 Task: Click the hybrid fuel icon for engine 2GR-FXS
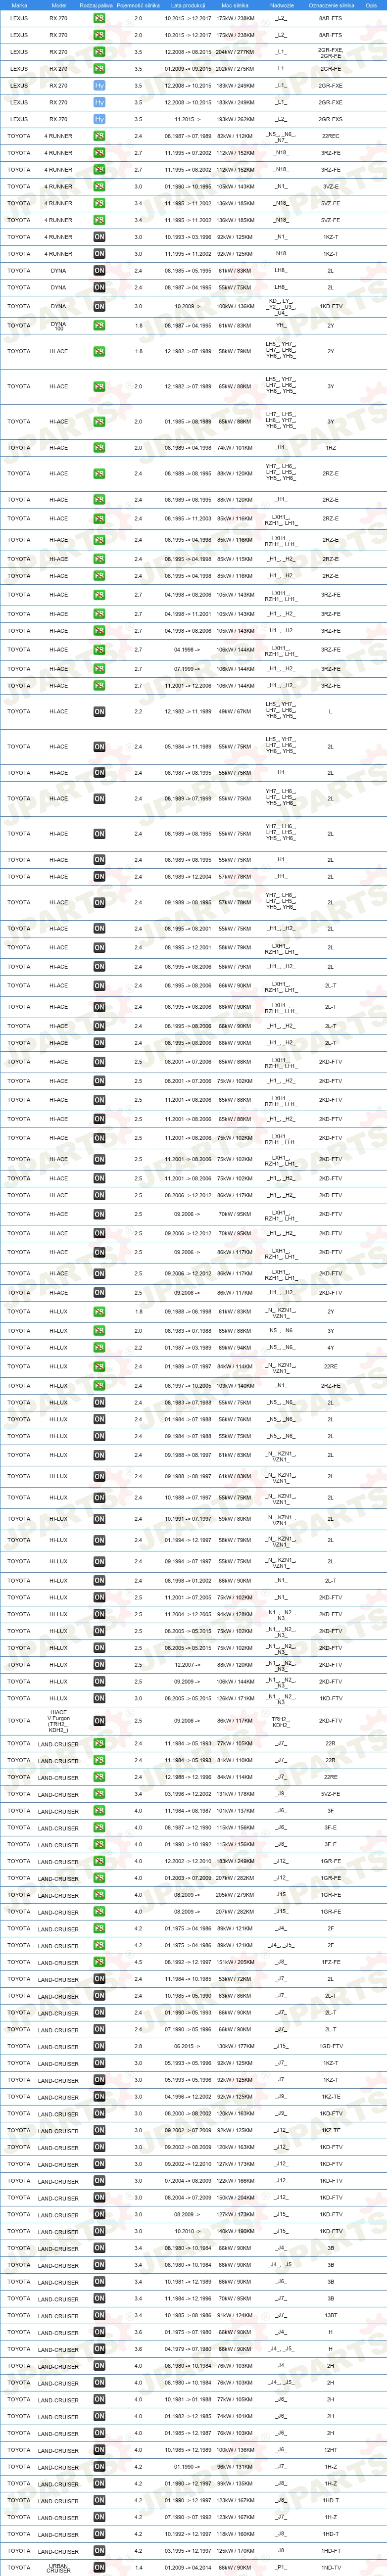coord(99,119)
